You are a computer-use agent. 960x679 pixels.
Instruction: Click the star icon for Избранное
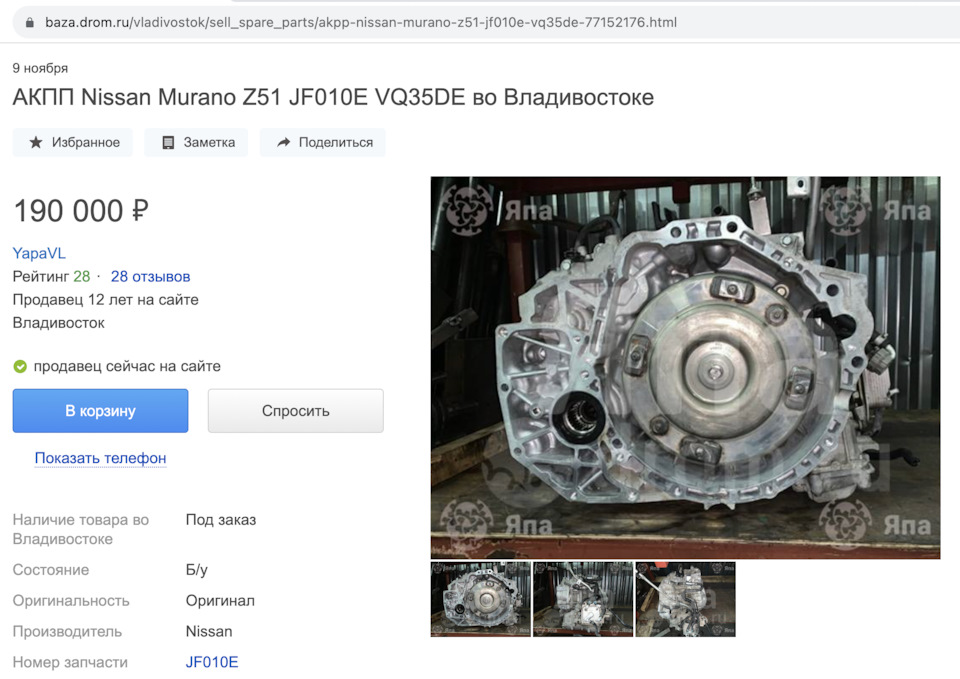click(36, 143)
